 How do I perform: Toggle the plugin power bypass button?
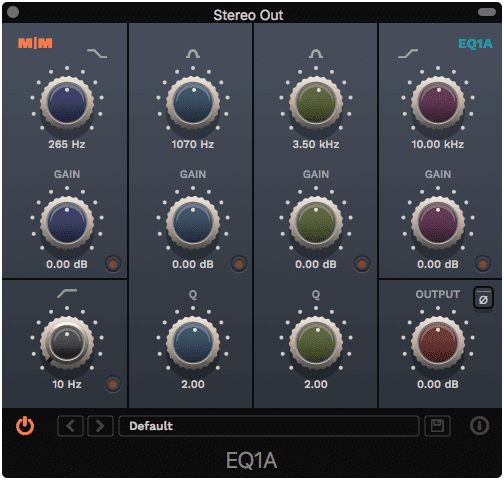point(25,426)
